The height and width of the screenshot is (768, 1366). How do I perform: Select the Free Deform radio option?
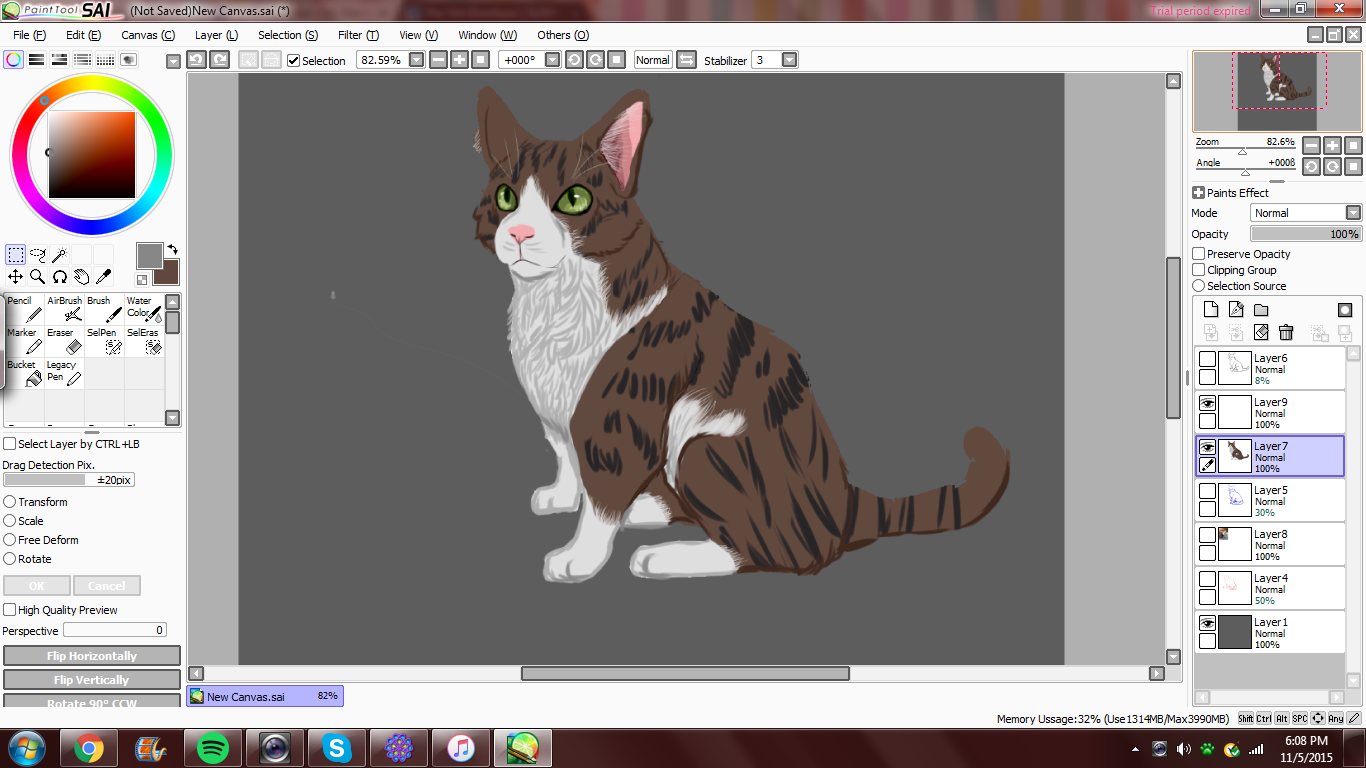click(x=10, y=540)
